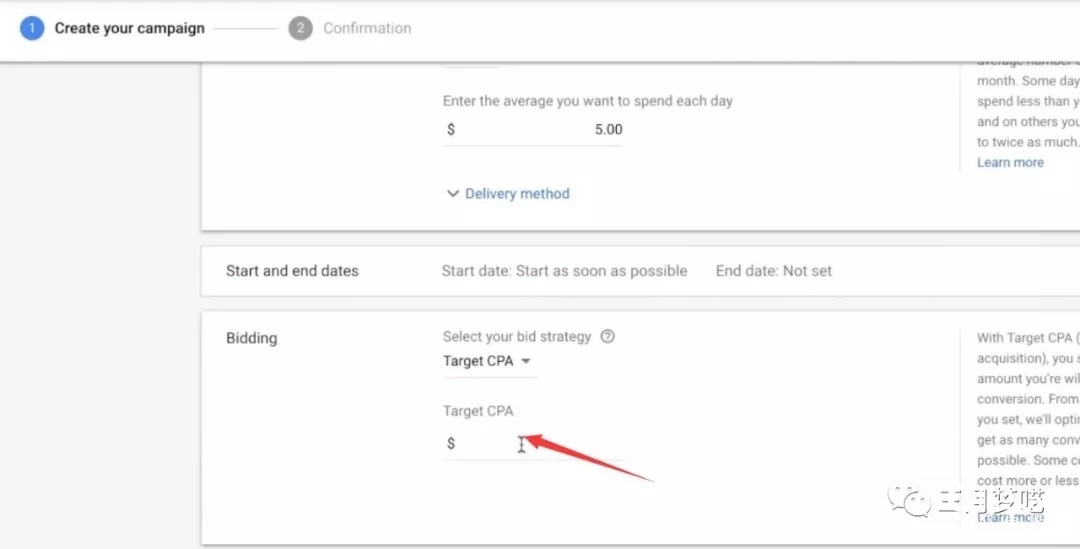Viewport: 1080px width, 549px height.
Task: Click the step 2 Confirmation circle icon
Action: (300, 28)
